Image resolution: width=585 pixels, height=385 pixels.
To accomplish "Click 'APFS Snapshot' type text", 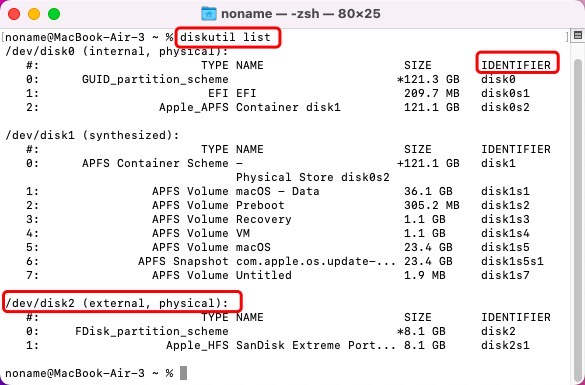I will [x=183, y=261].
